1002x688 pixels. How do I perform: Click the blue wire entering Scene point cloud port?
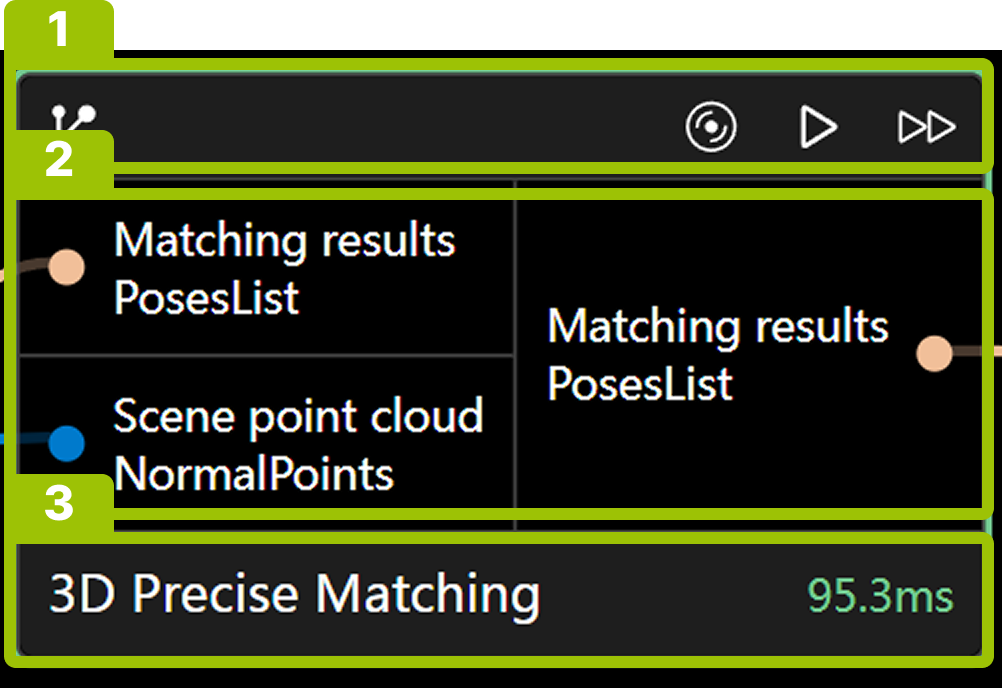pyautogui.click(x=22, y=439)
